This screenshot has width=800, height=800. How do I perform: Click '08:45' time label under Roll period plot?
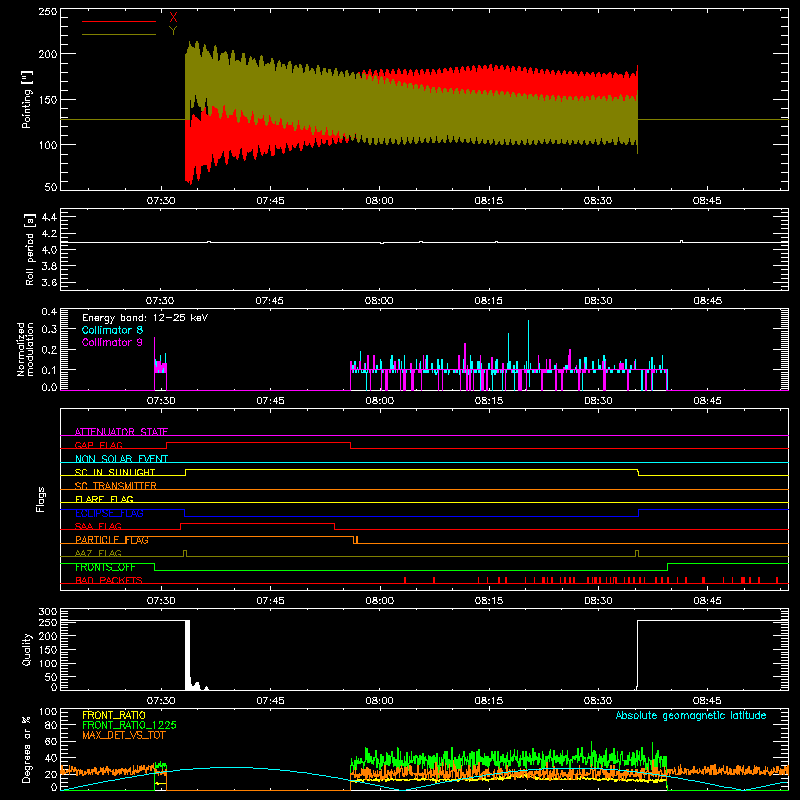click(707, 301)
